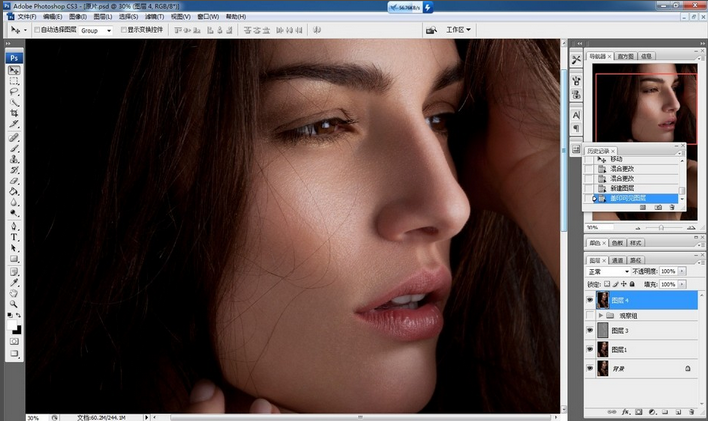The height and width of the screenshot is (421, 708).
Task: Open the 填充 fill slider arrow
Action: click(682, 284)
